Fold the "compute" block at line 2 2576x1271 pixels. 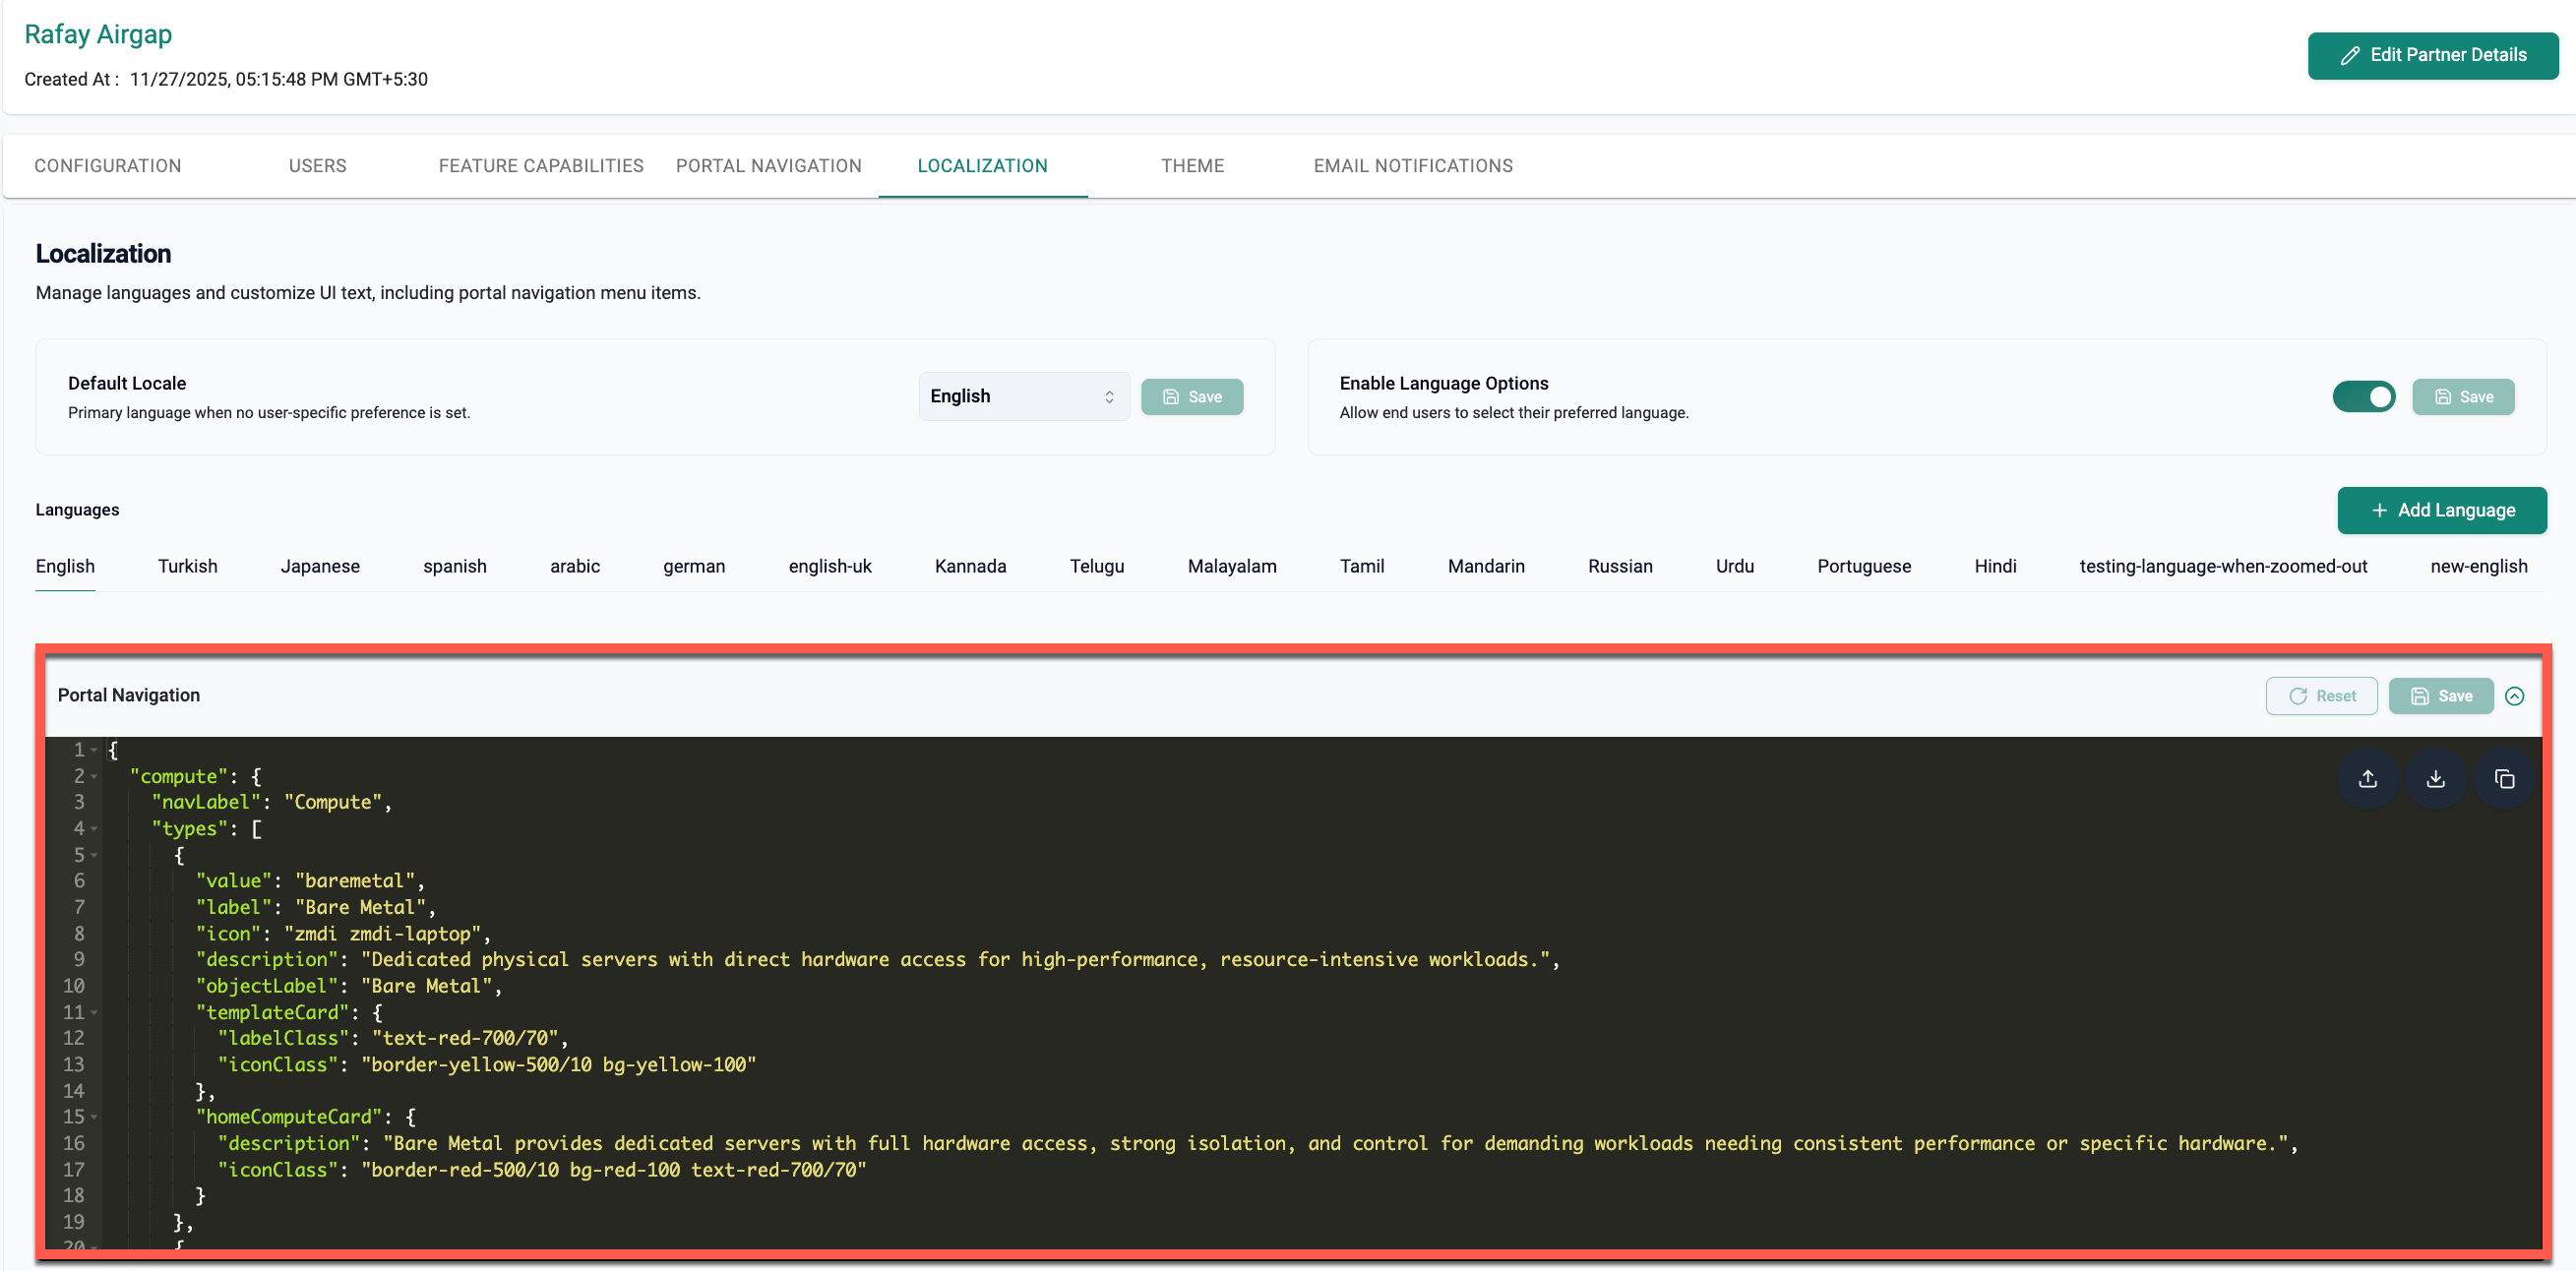(94, 777)
